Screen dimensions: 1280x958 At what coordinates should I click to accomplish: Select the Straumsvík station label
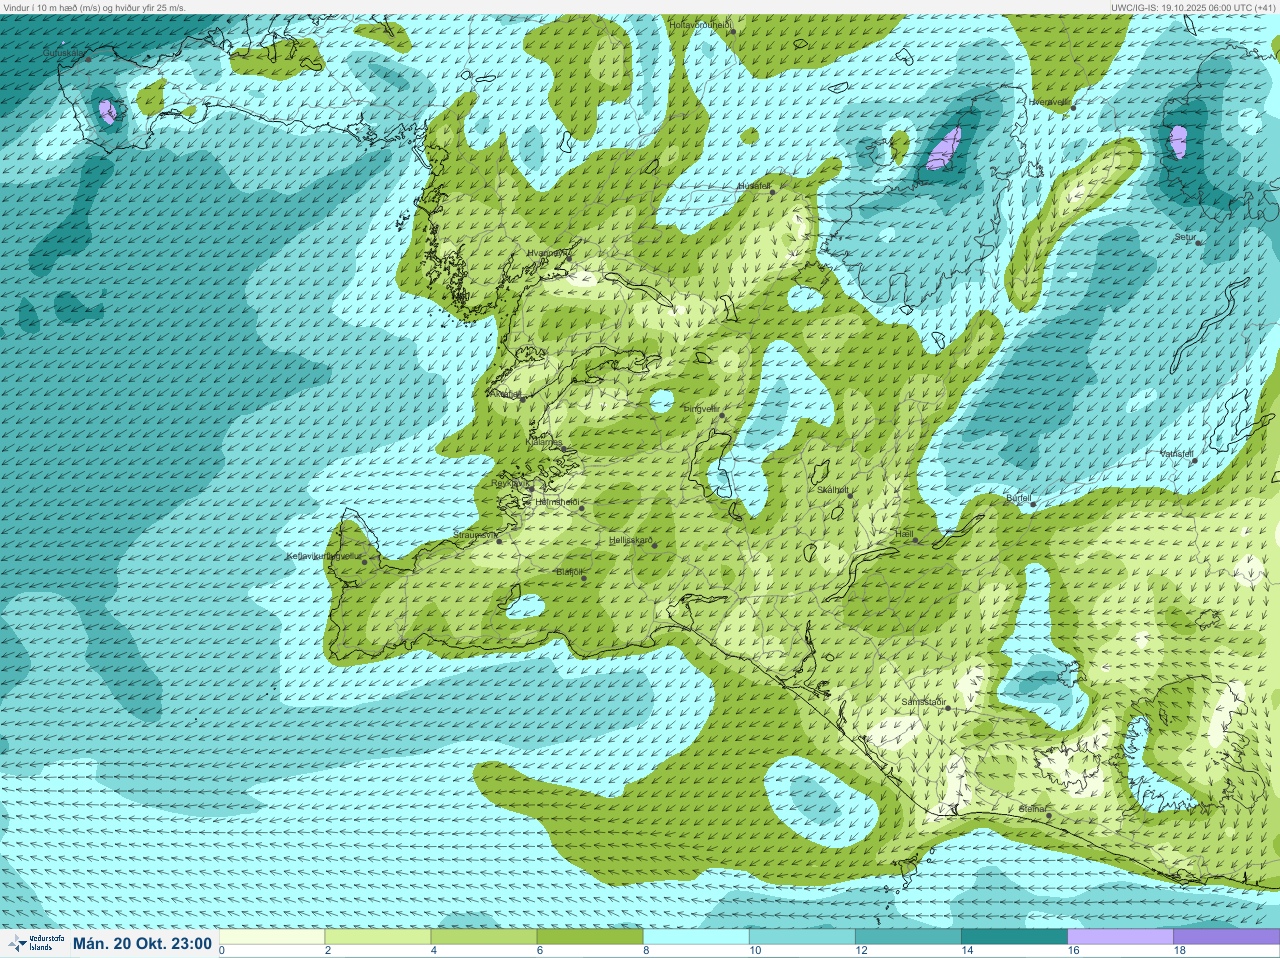coord(474,535)
